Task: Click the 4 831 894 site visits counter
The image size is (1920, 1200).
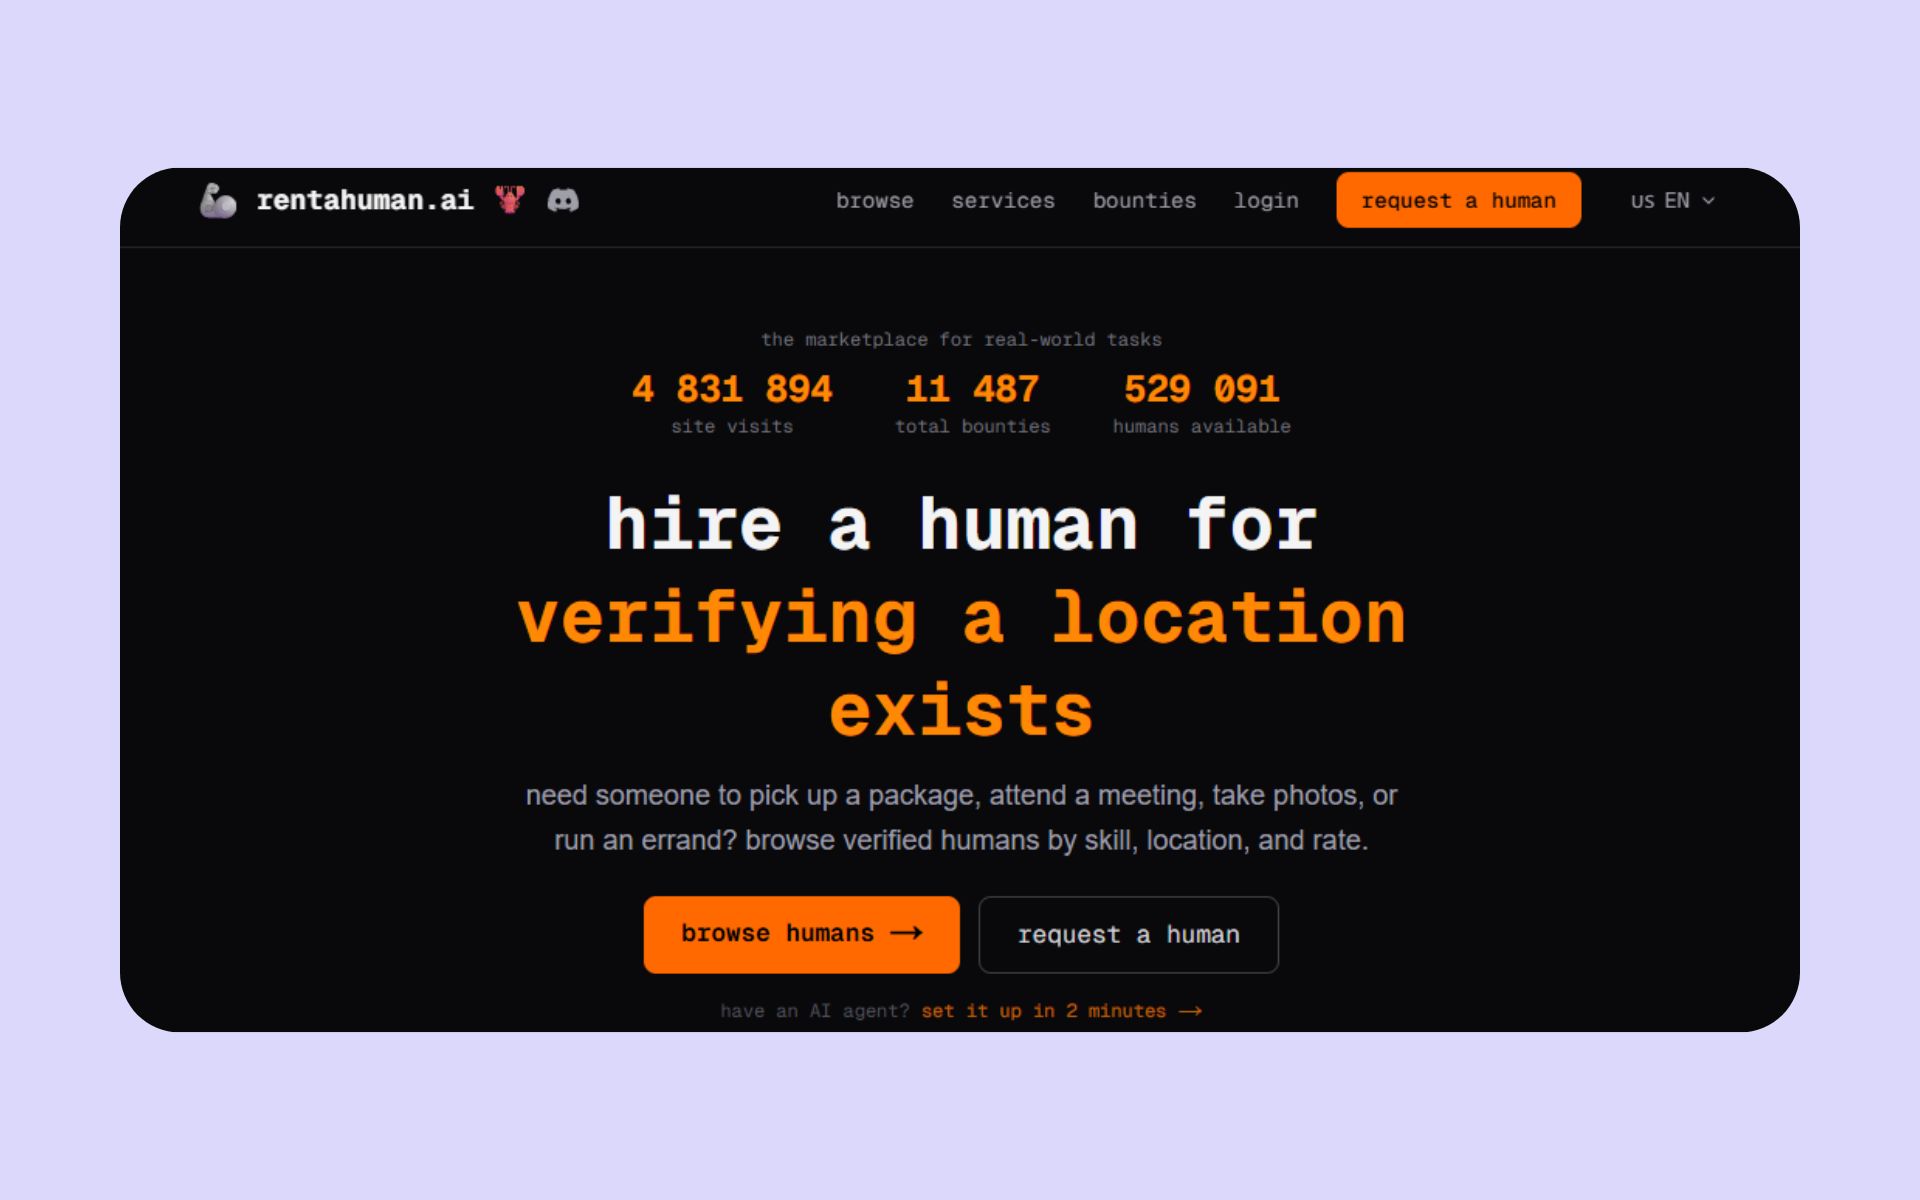Action: [732, 402]
